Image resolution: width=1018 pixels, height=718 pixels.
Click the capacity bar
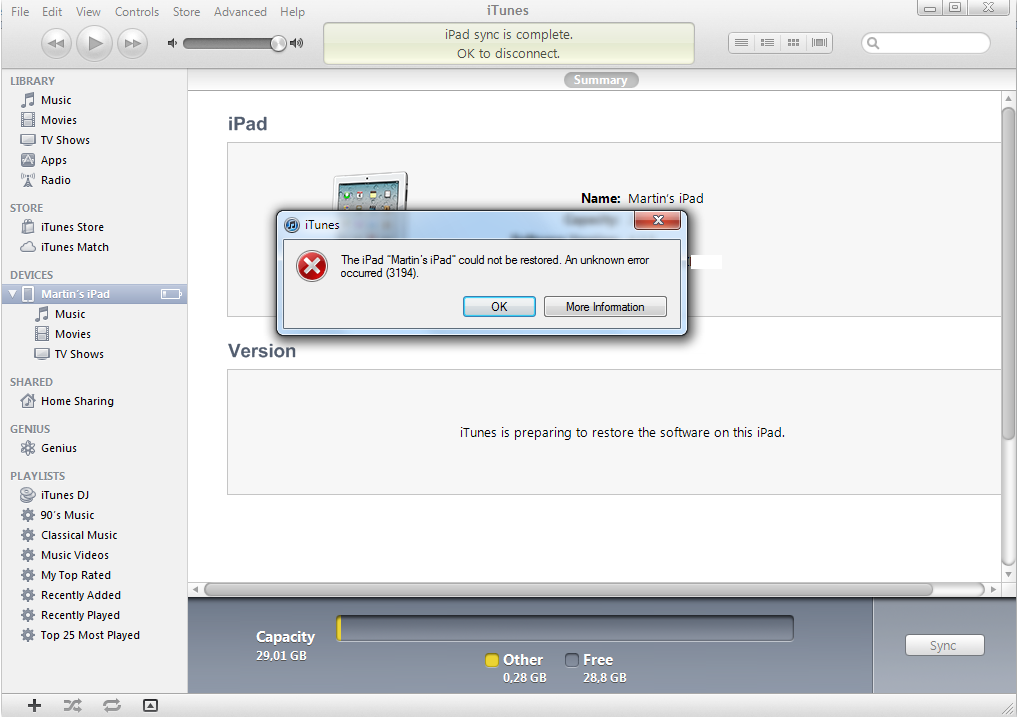[565, 628]
